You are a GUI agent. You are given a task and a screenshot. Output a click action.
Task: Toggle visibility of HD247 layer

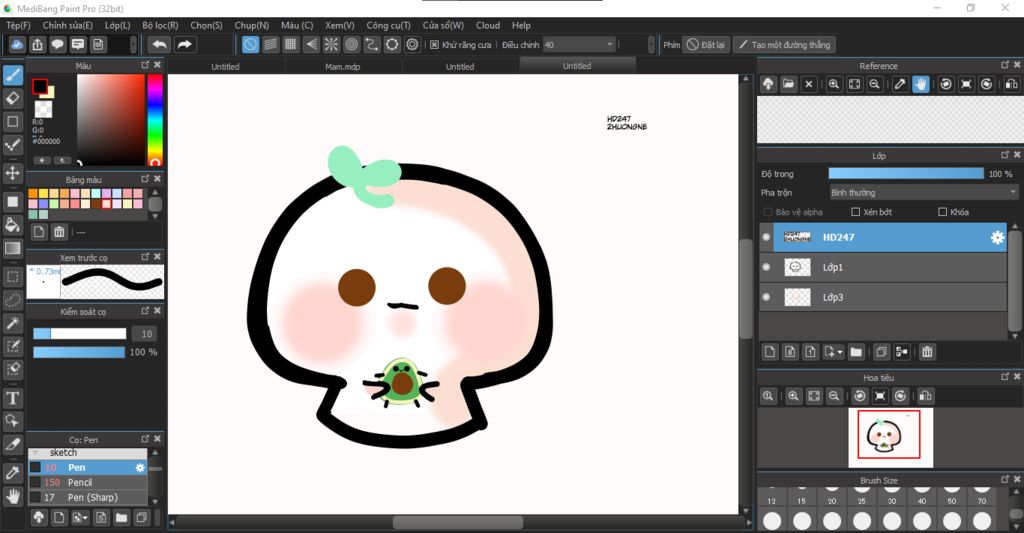[766, 237]
